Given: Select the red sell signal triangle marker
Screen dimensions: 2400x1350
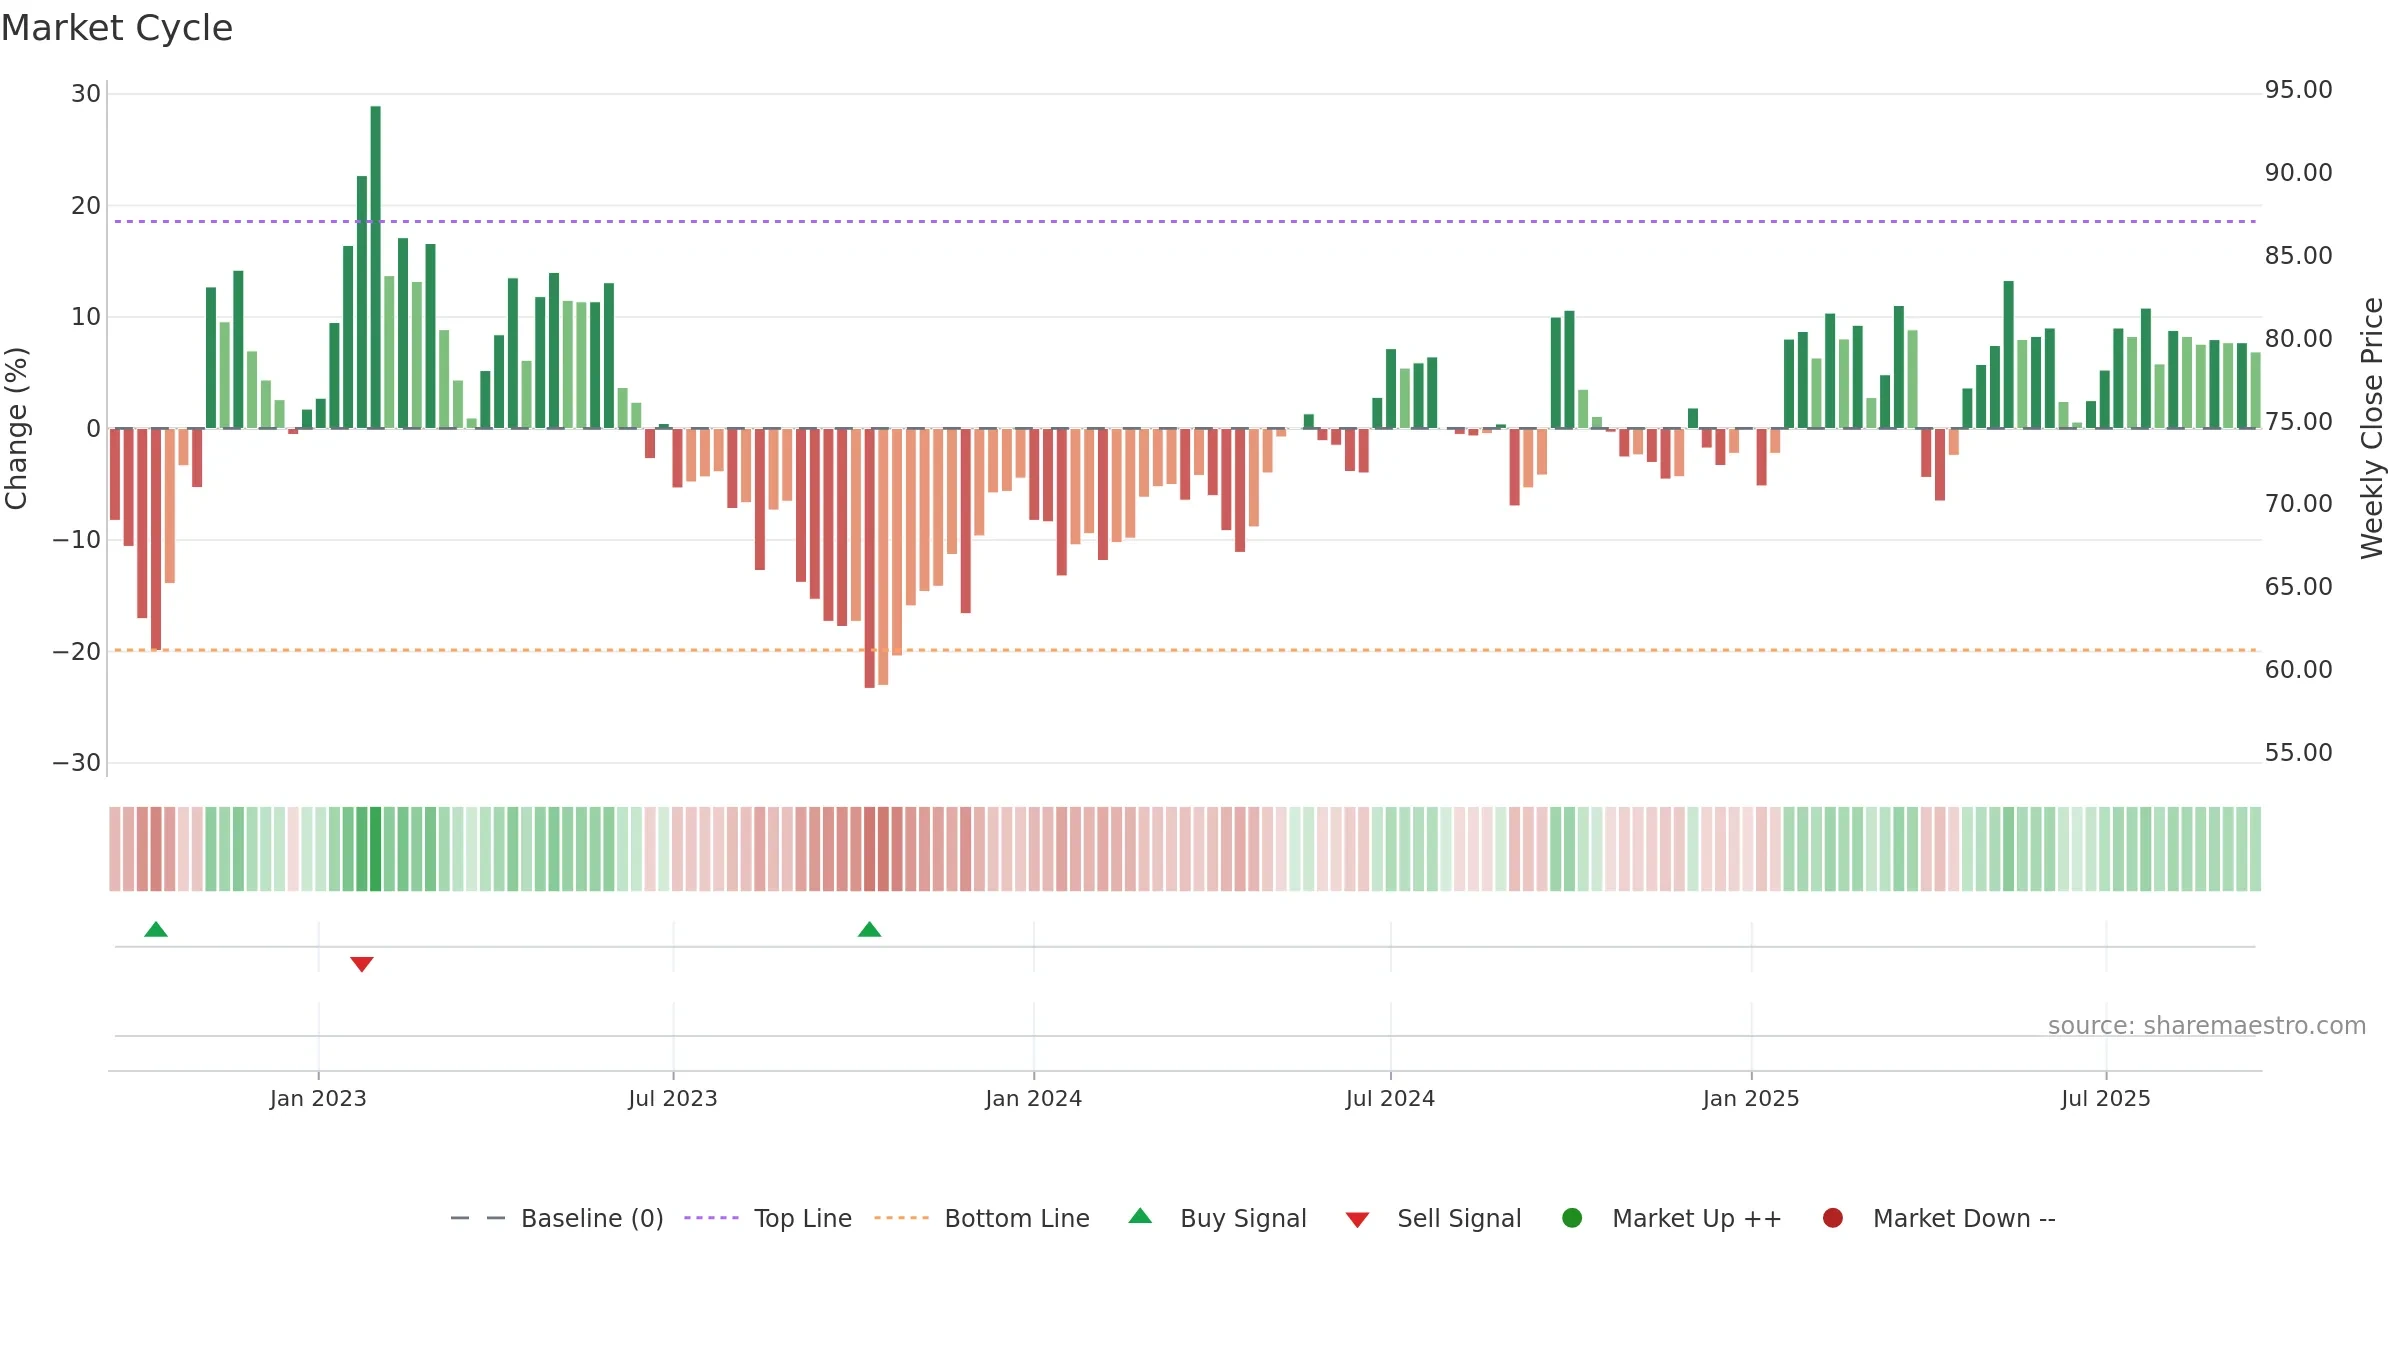Looking at the screenshot, I should click(x=362, y=964).
